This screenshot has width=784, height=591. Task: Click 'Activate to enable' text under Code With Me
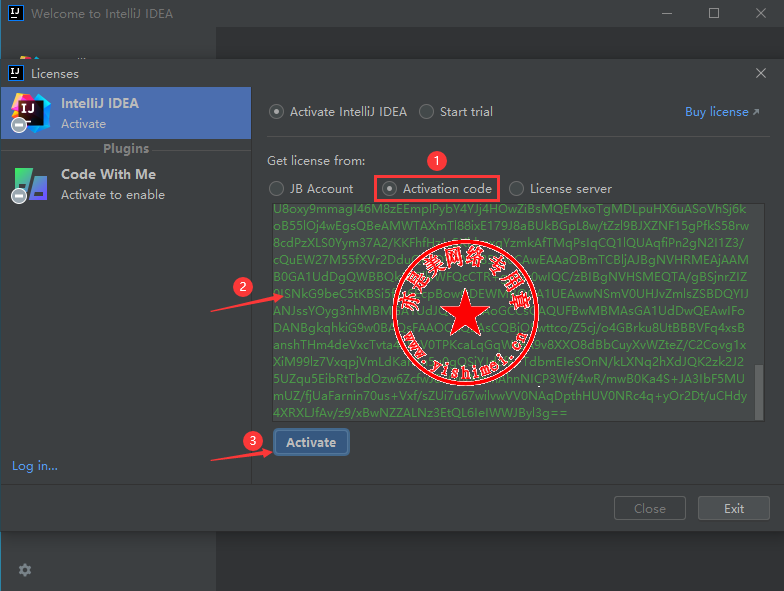(113, 194)
